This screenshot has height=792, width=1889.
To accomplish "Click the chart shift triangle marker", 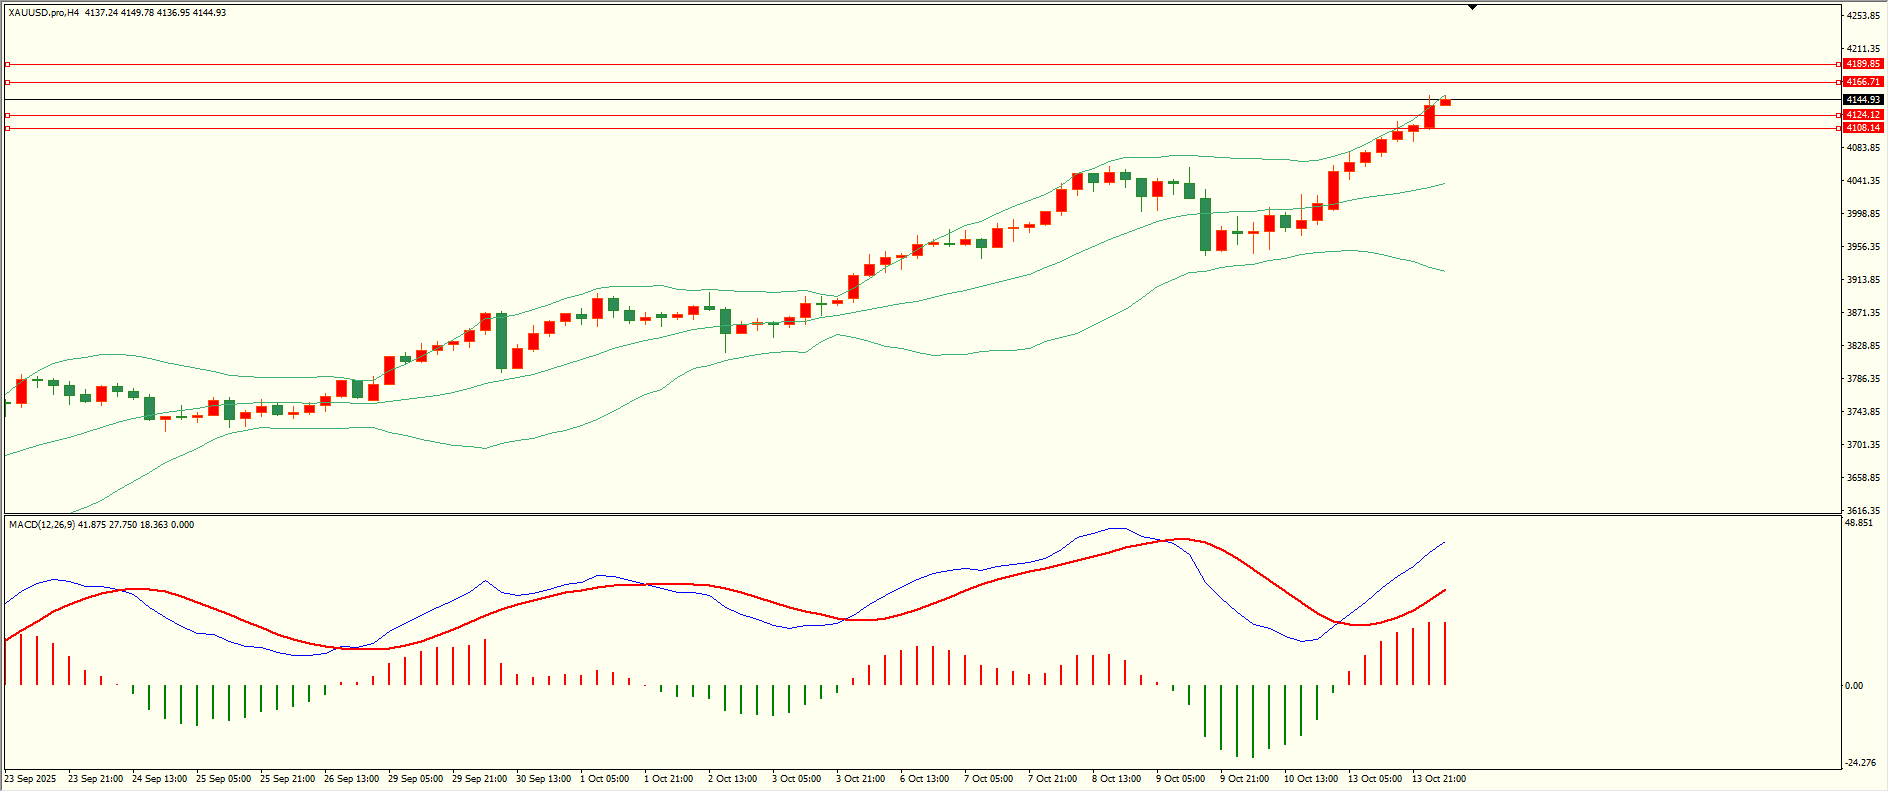I will 1472,8.
